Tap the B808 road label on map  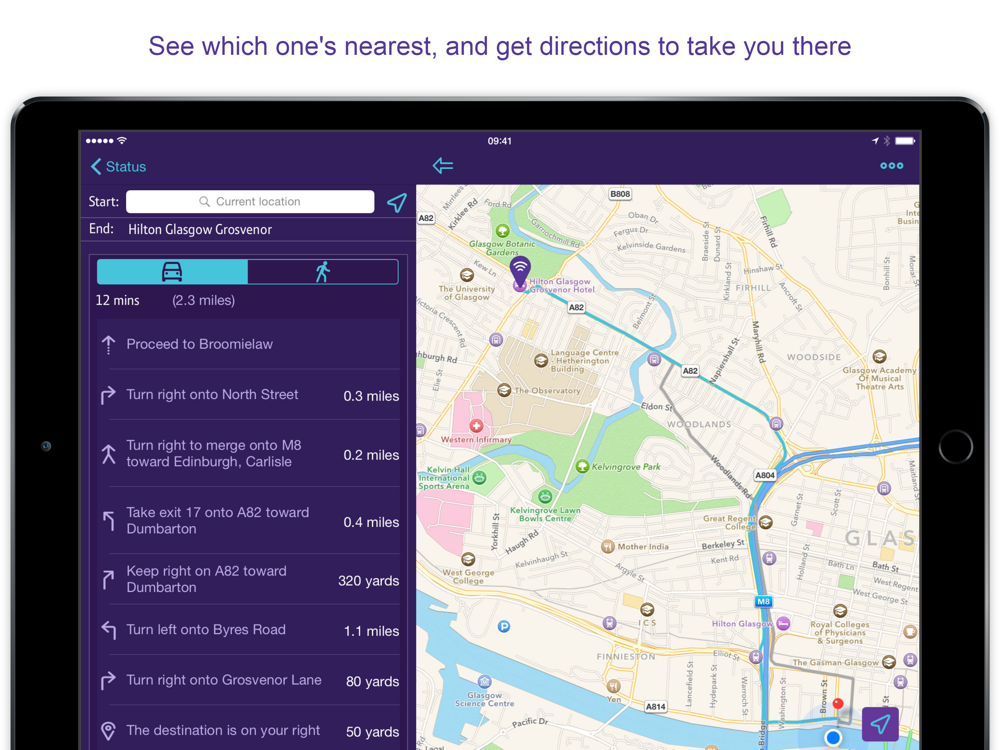pyautogui.click(x=620, y=194)
